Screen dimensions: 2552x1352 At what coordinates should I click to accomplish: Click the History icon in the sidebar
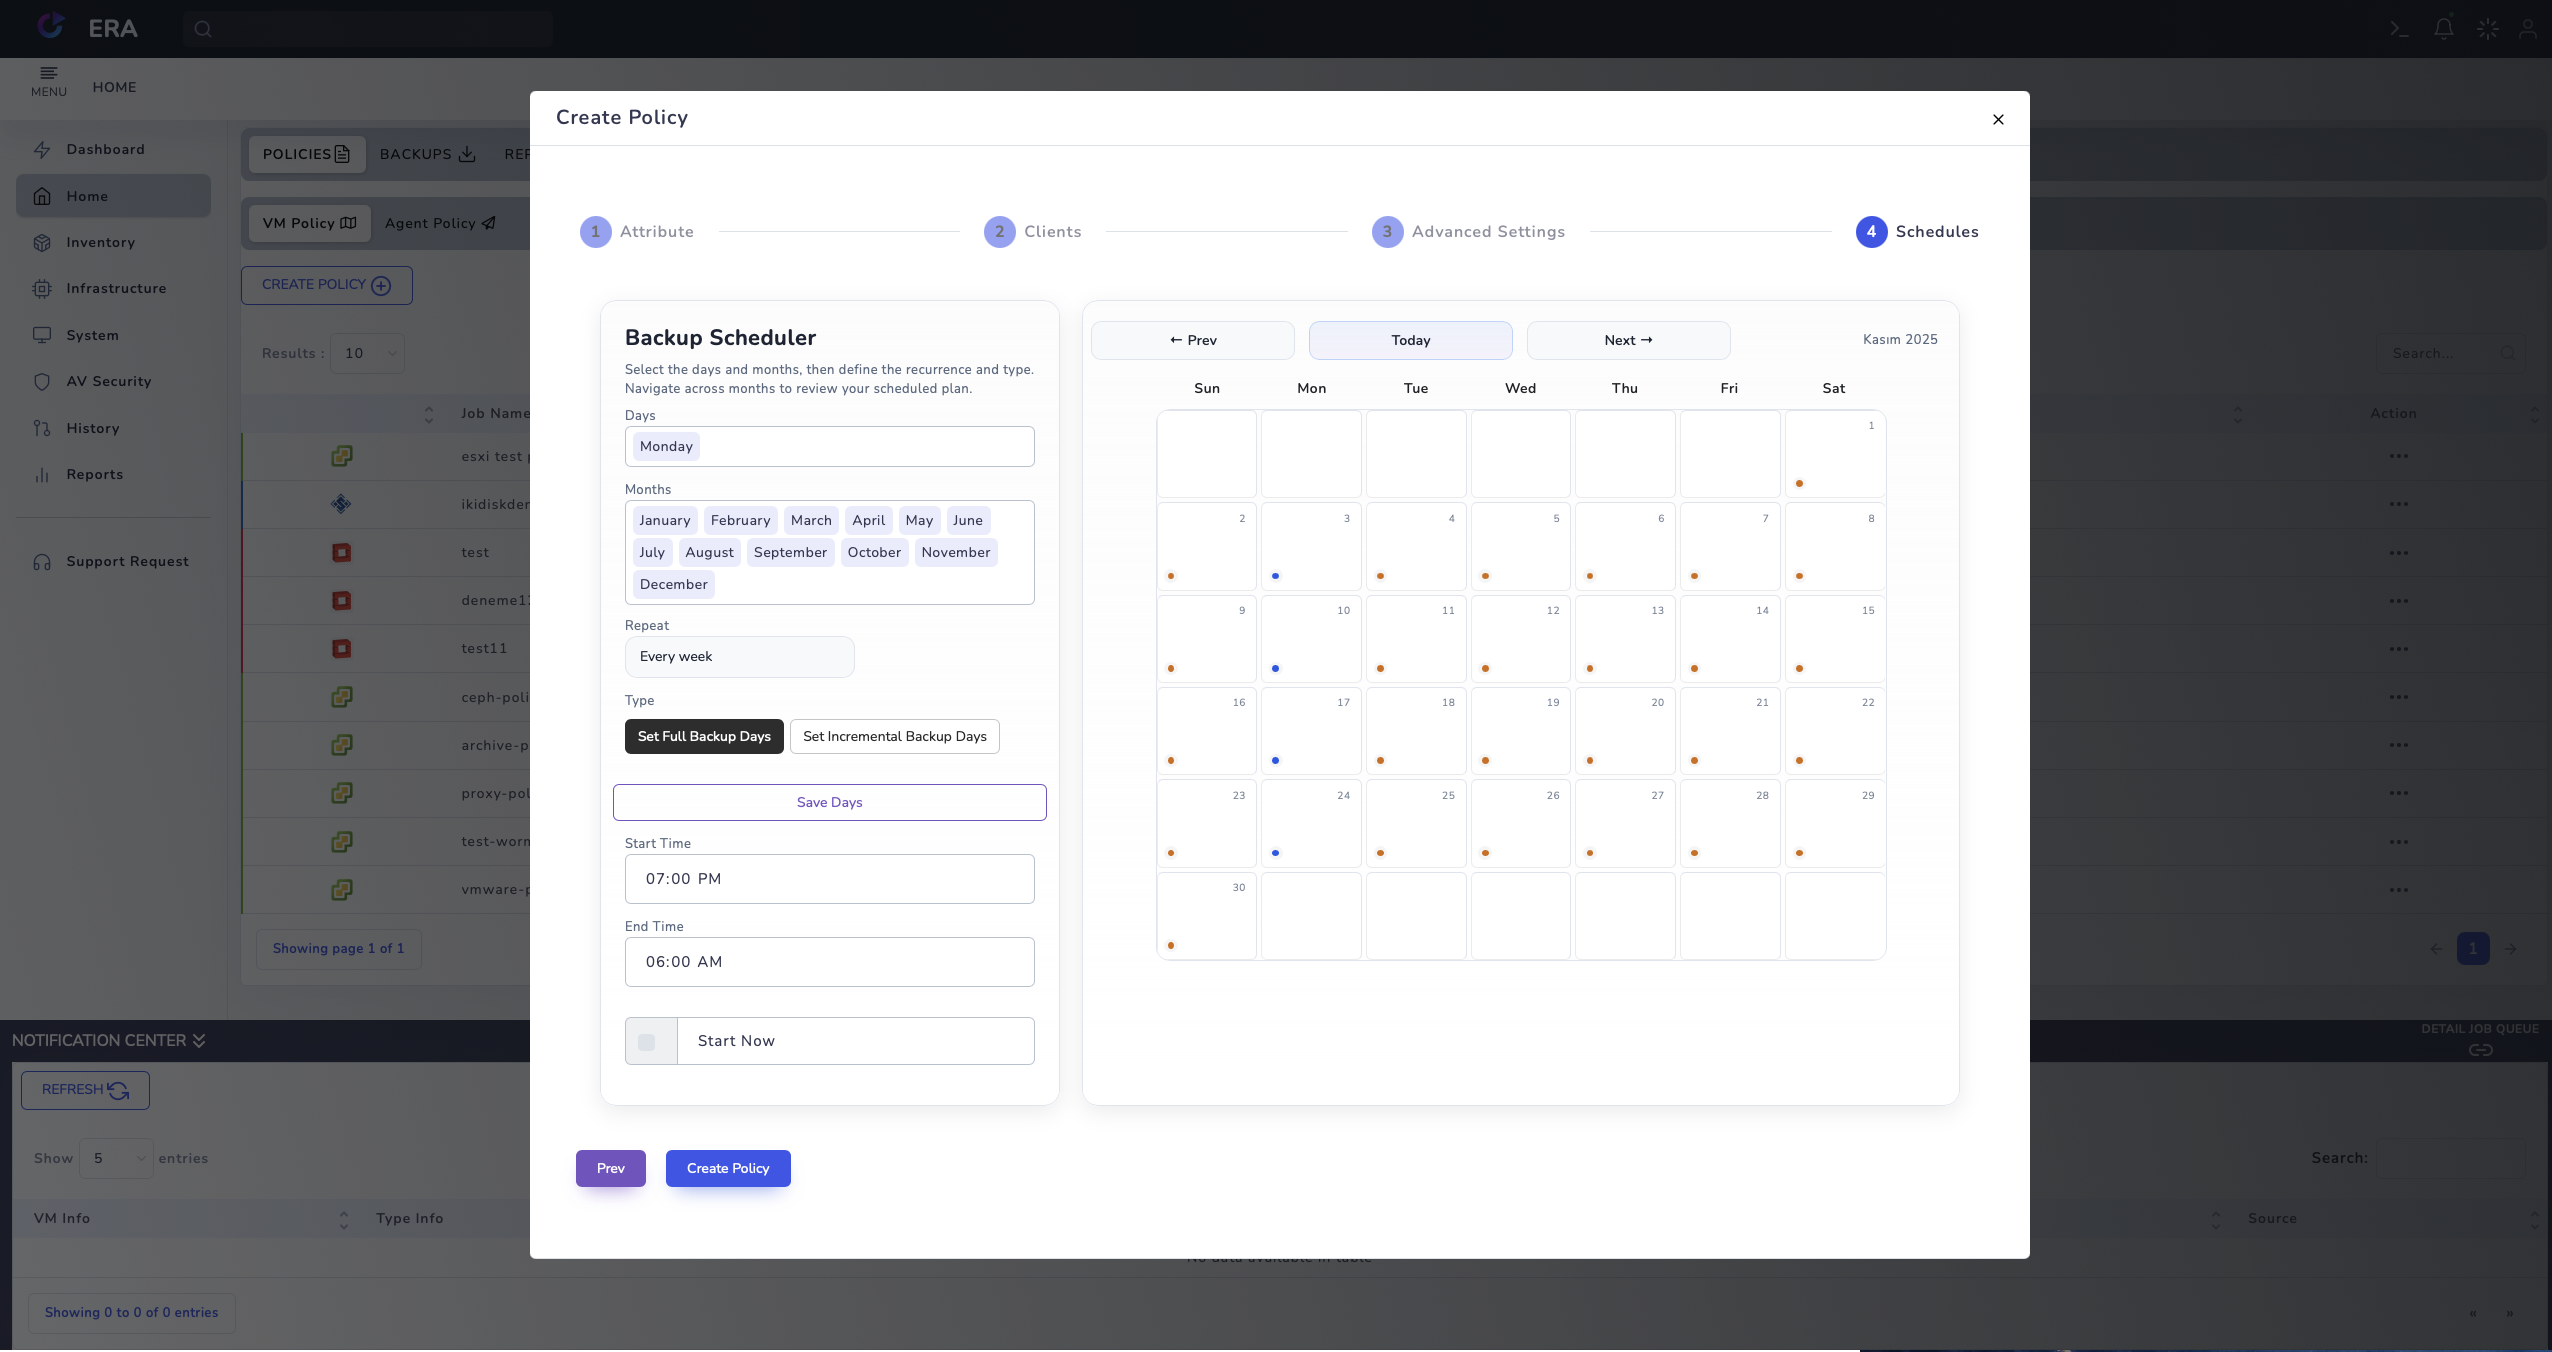(x=43, y=428)
